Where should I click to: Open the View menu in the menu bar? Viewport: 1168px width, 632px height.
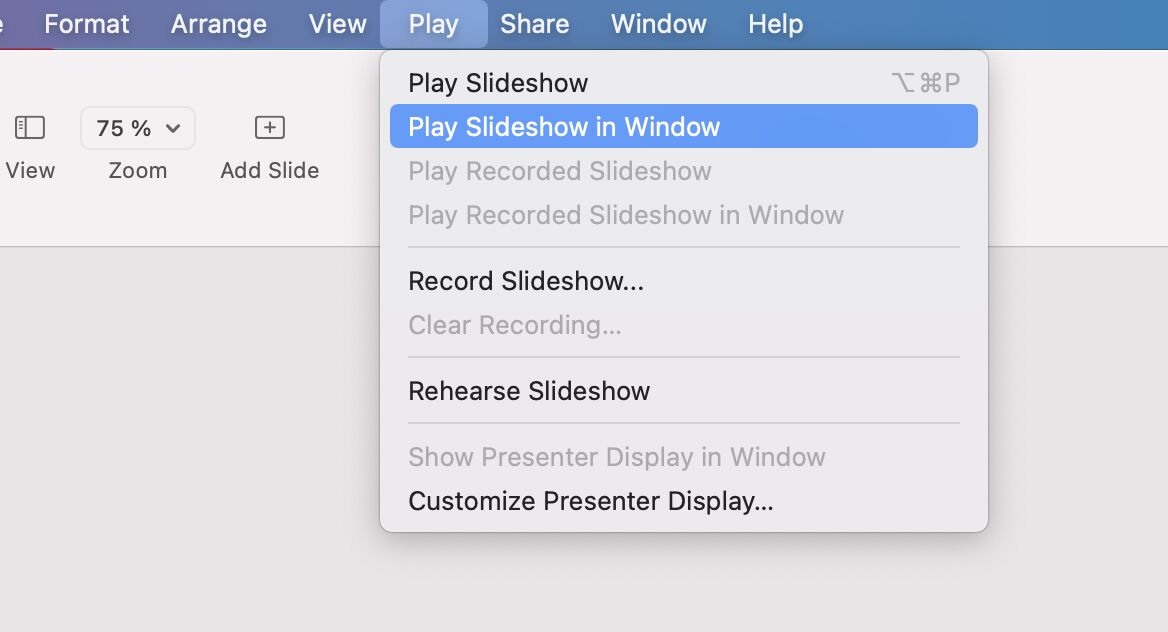(338, 24)
